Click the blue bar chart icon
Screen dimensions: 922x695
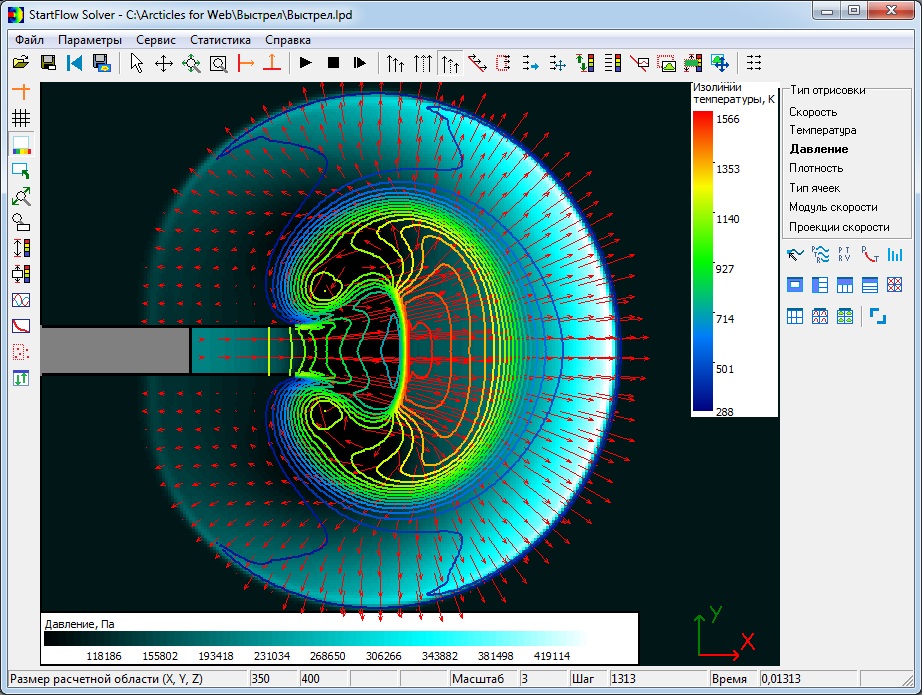pyautogui.click(x=895, y=254)
